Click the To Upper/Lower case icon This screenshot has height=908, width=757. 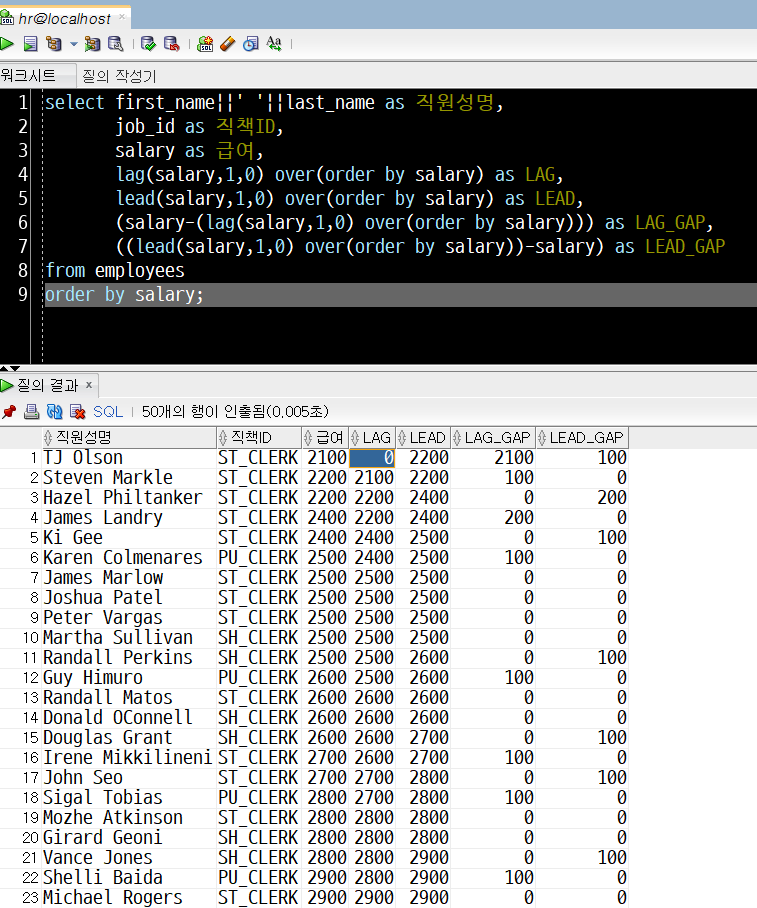274,43
